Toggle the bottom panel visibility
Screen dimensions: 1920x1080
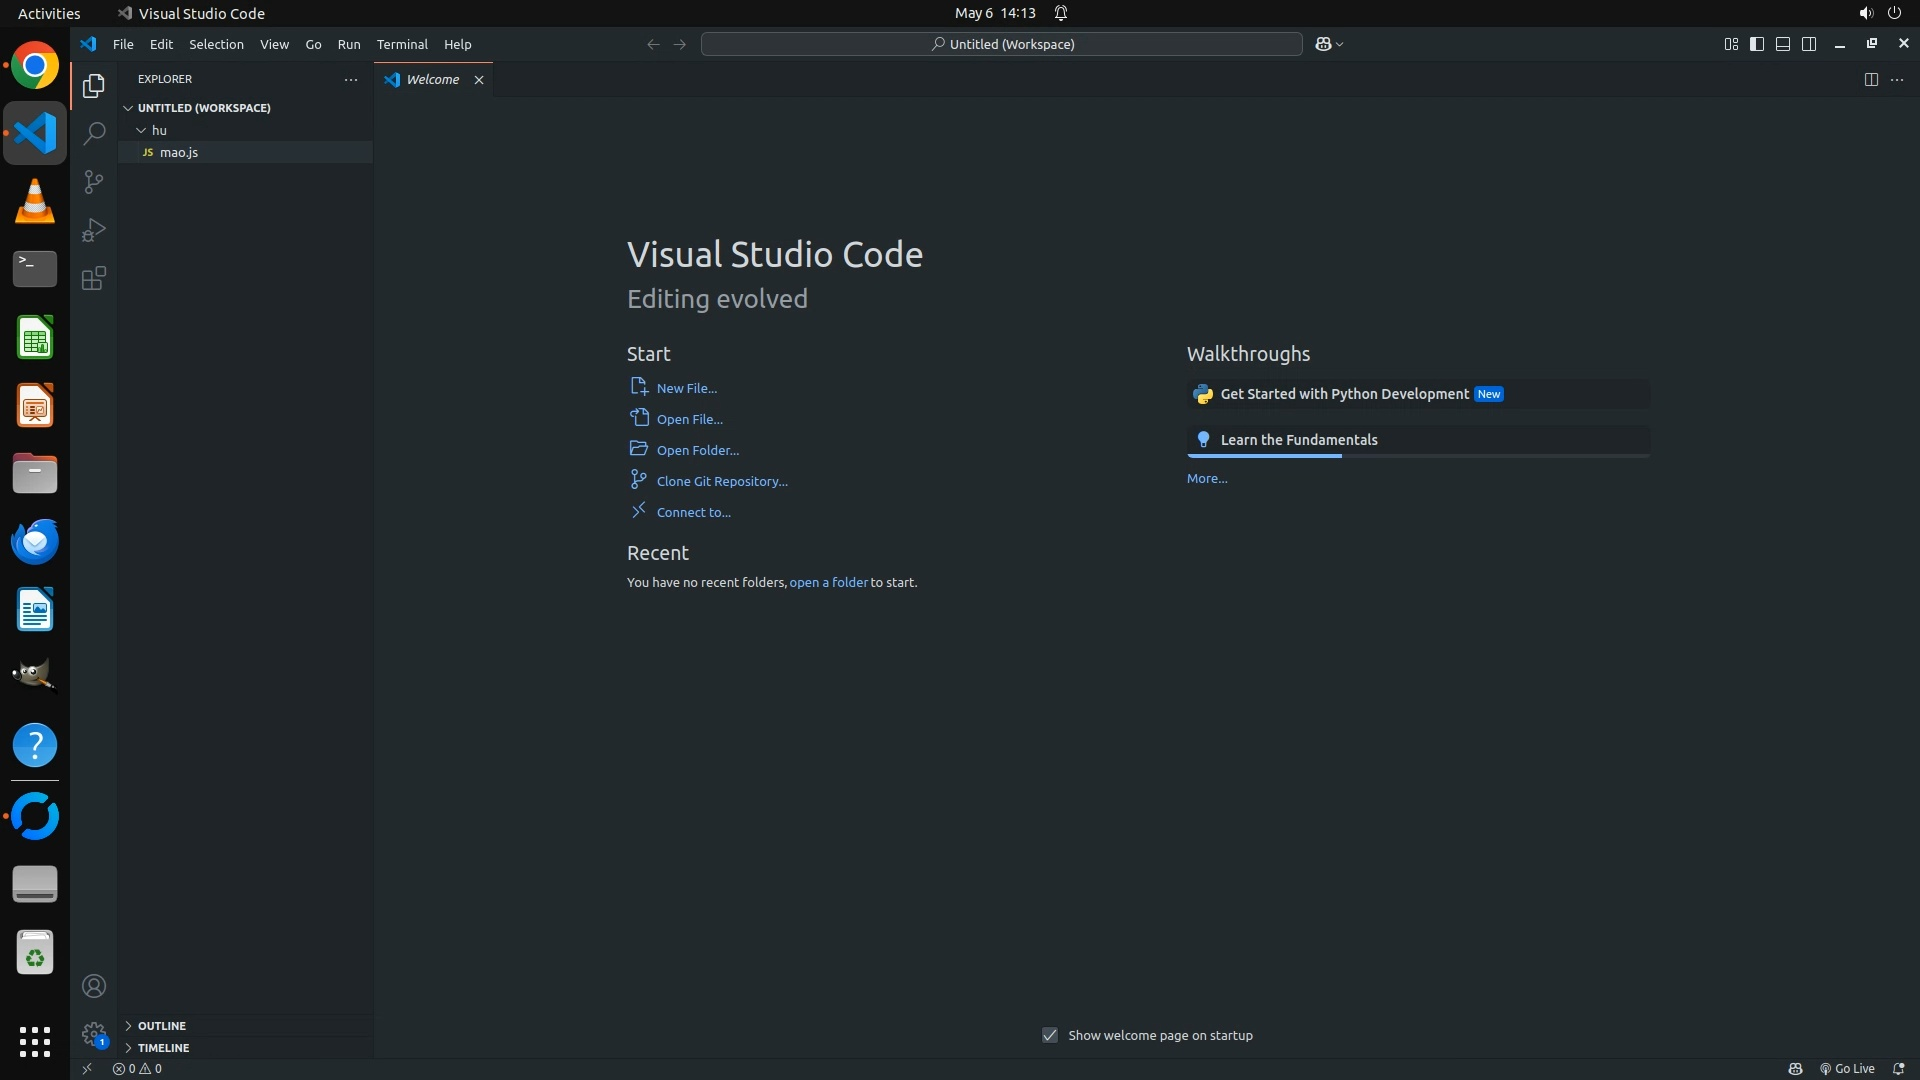click(x=1782, y=44)
